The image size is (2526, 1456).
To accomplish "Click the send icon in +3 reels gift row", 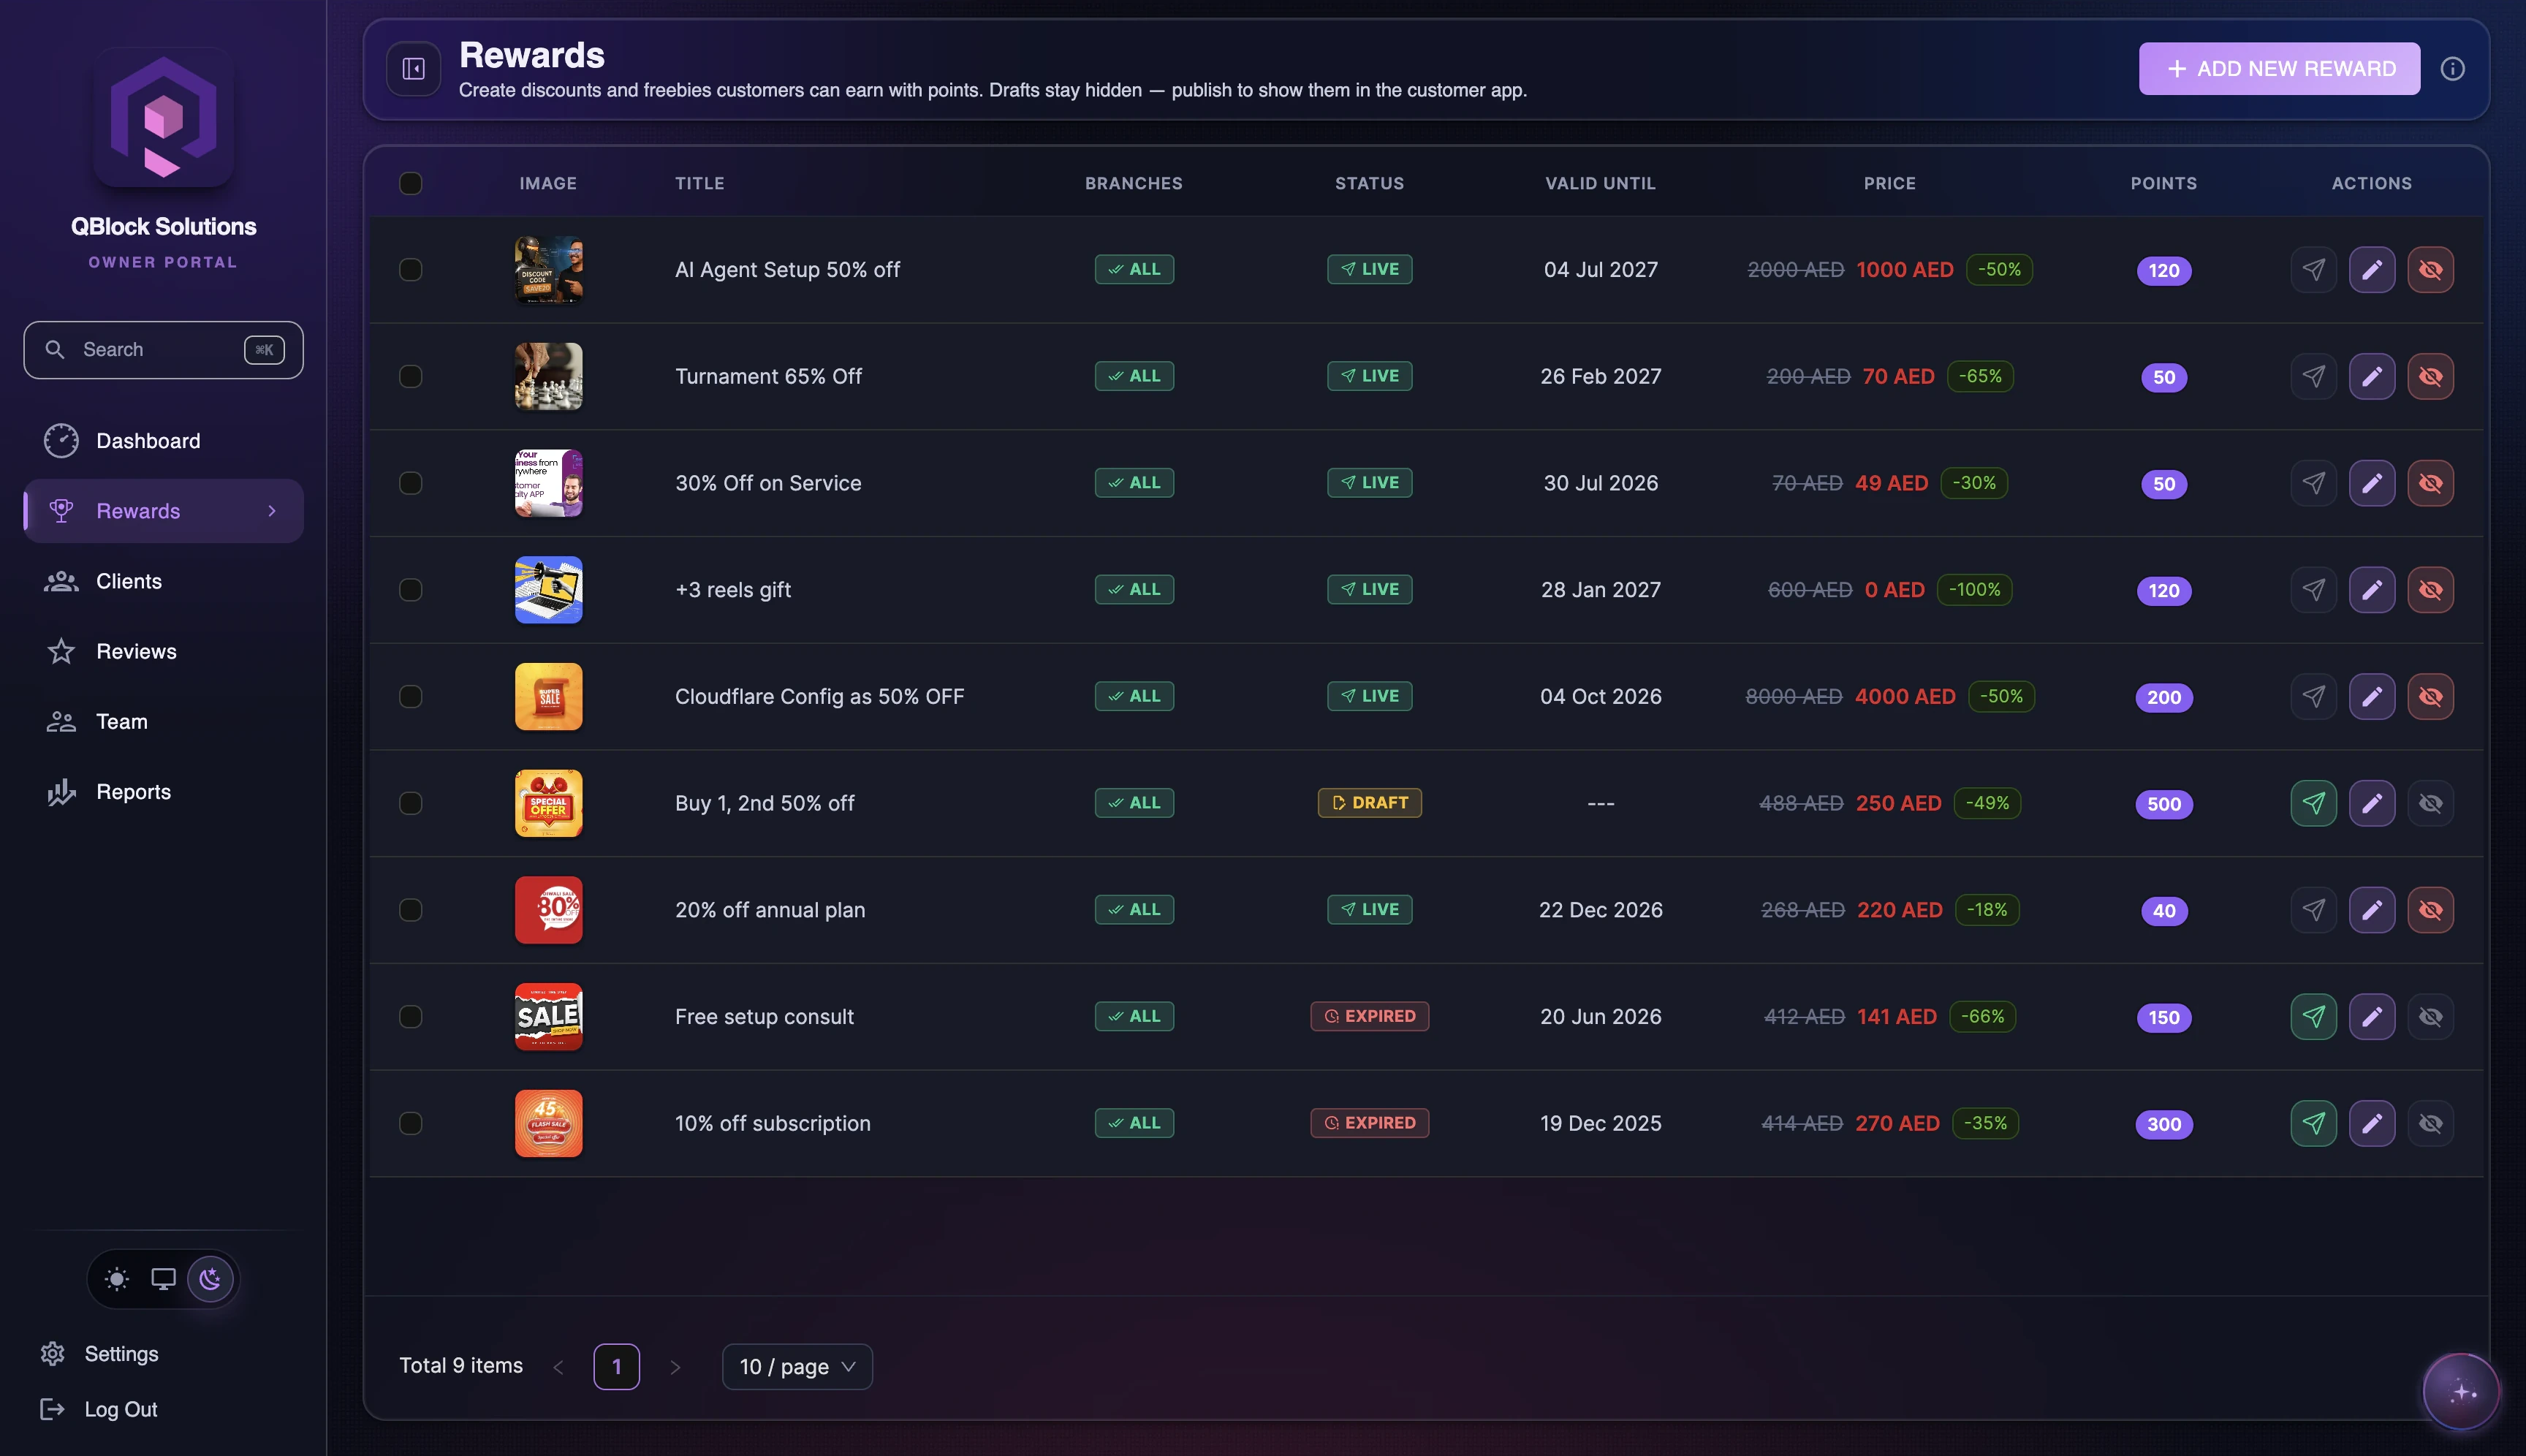I will point(2313,590).
